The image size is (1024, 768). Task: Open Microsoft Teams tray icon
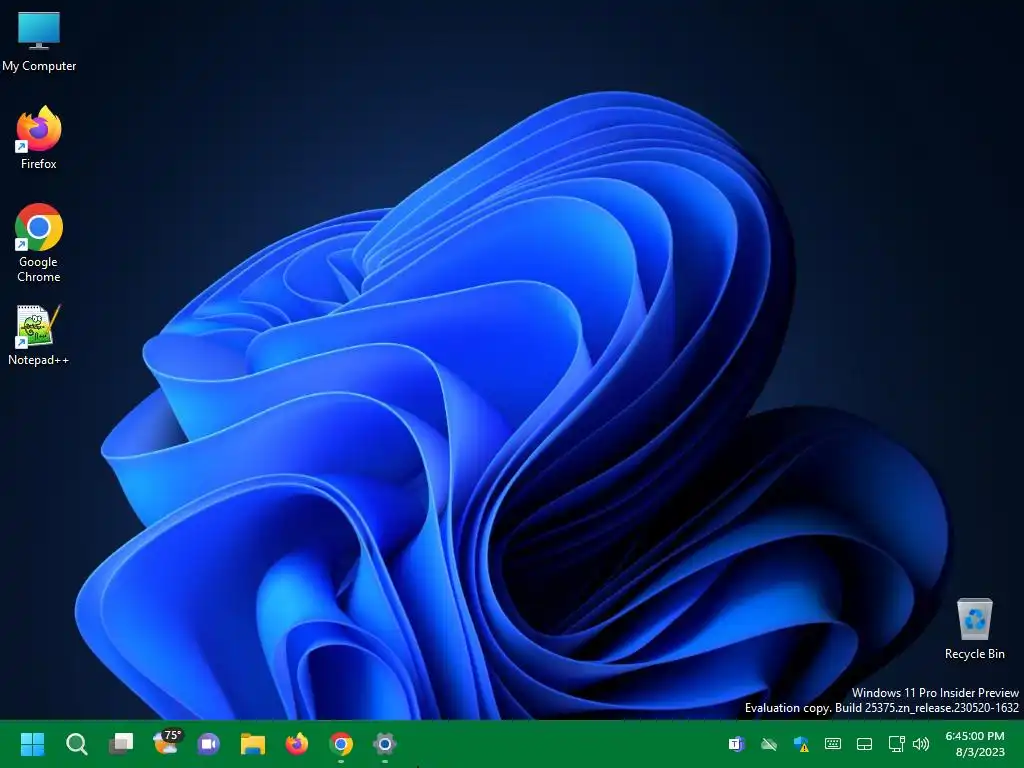pos(737,744)
